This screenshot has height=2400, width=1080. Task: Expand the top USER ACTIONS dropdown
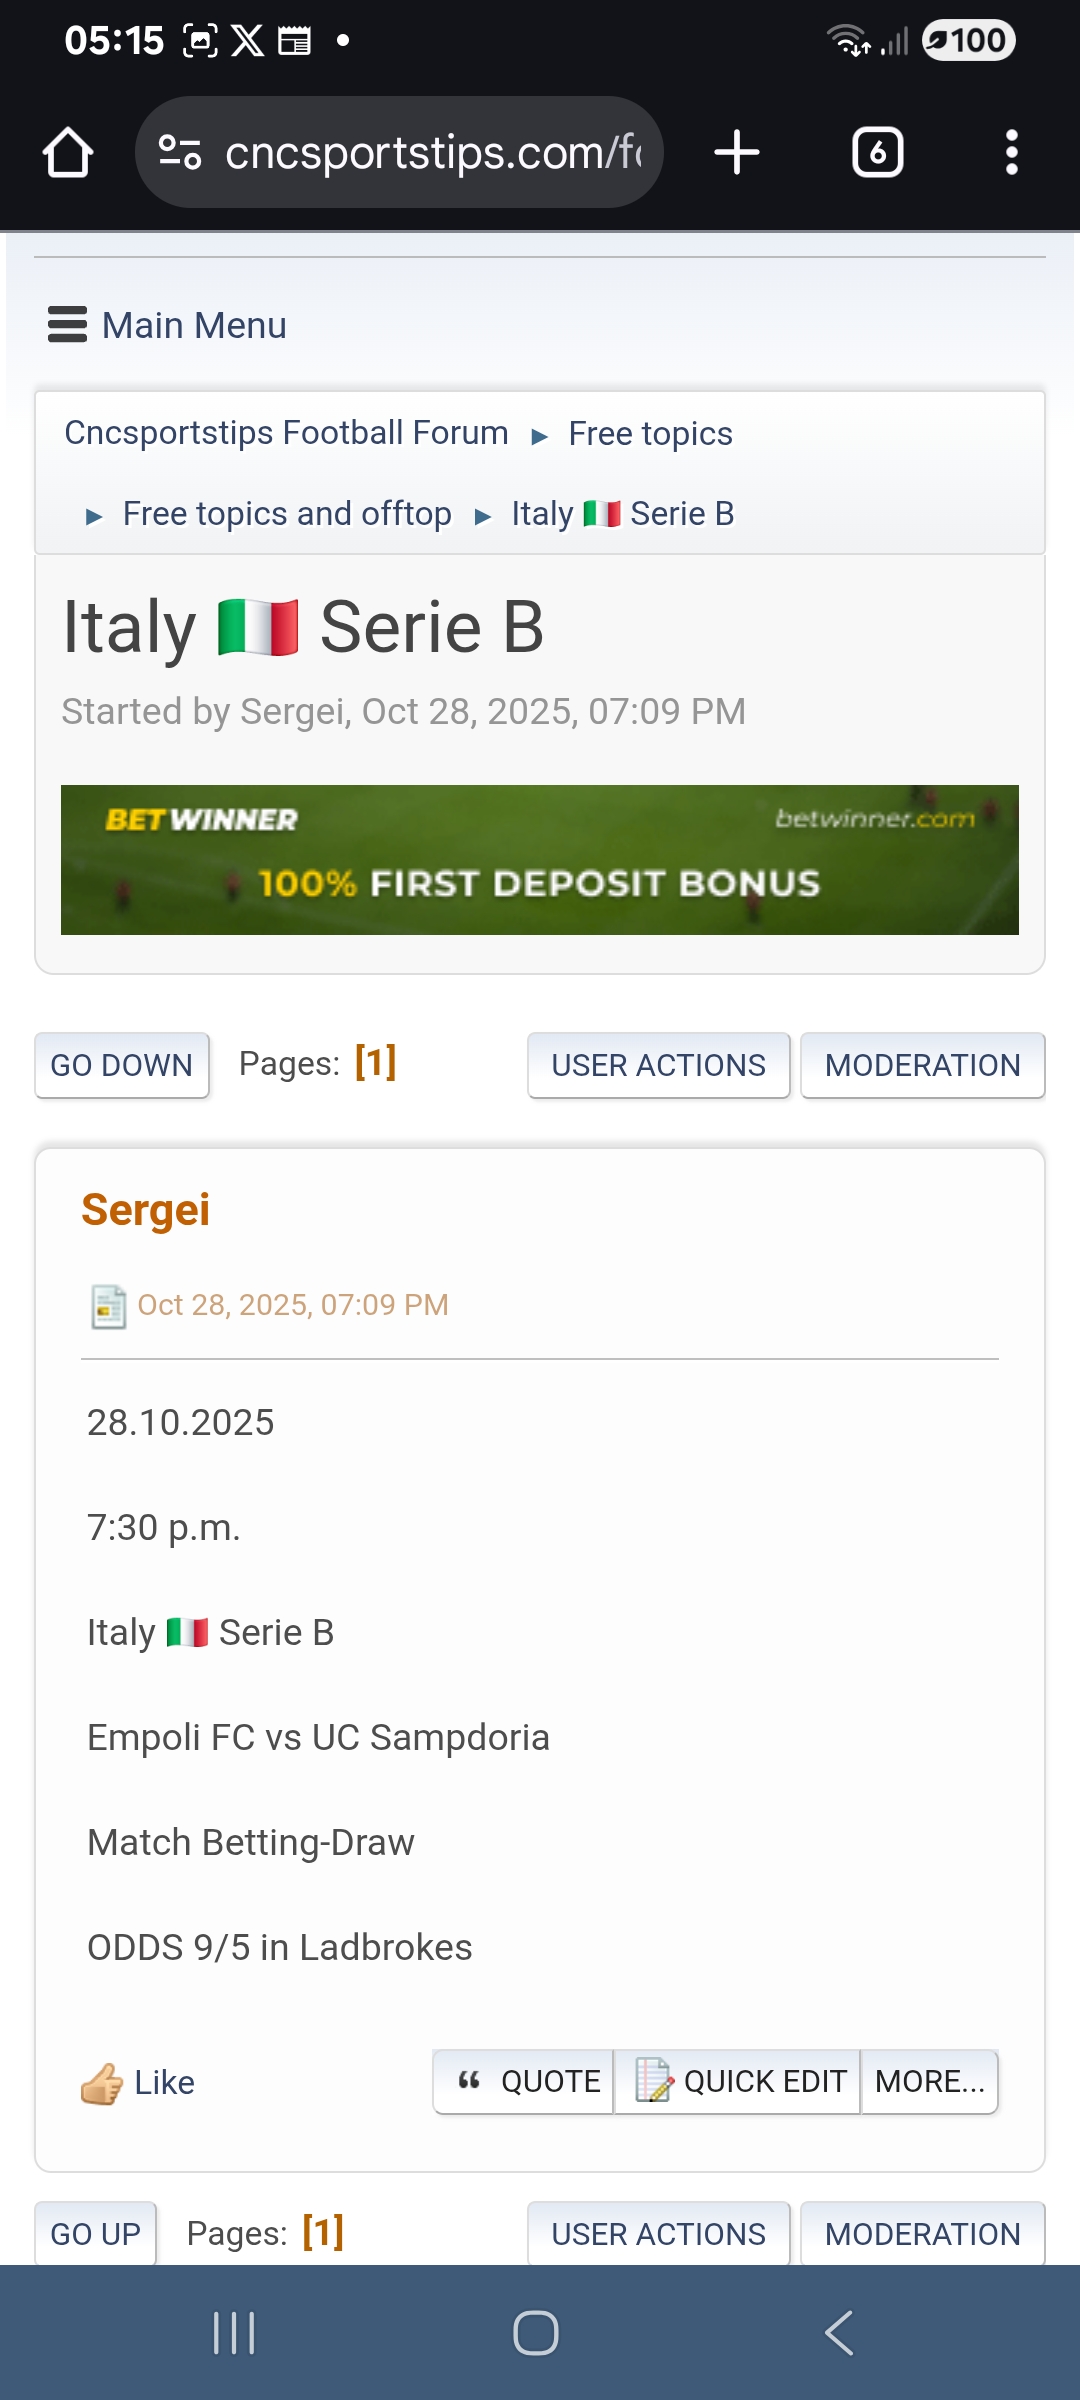[658, 1066]
